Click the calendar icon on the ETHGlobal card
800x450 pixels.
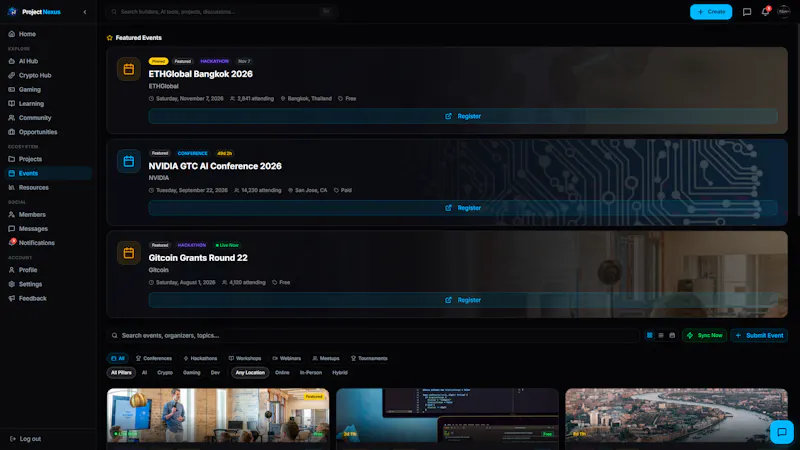tap(129, 69)
